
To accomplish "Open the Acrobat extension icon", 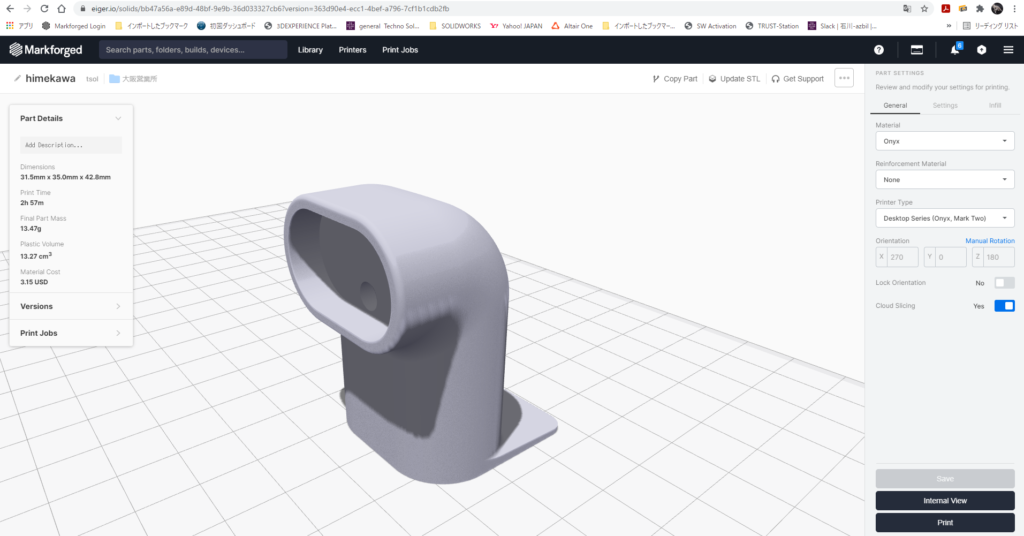I will pos(946,8).
